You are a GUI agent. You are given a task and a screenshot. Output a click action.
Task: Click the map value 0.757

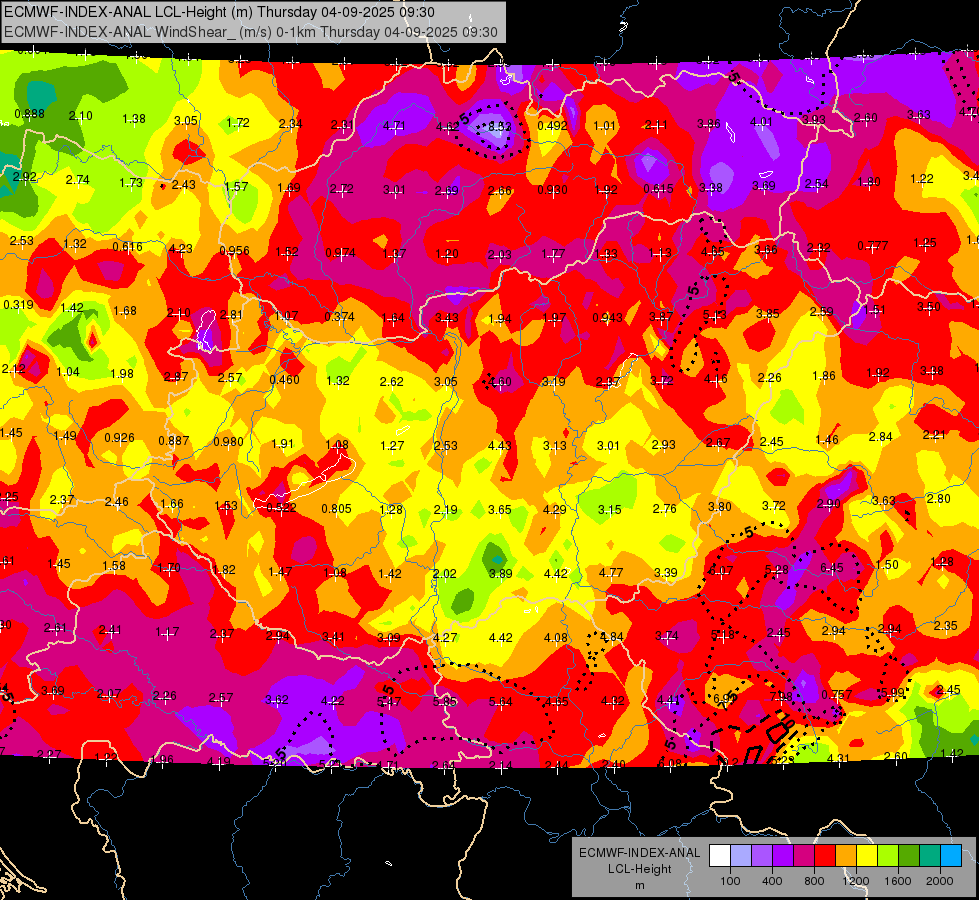pos(837,695)
